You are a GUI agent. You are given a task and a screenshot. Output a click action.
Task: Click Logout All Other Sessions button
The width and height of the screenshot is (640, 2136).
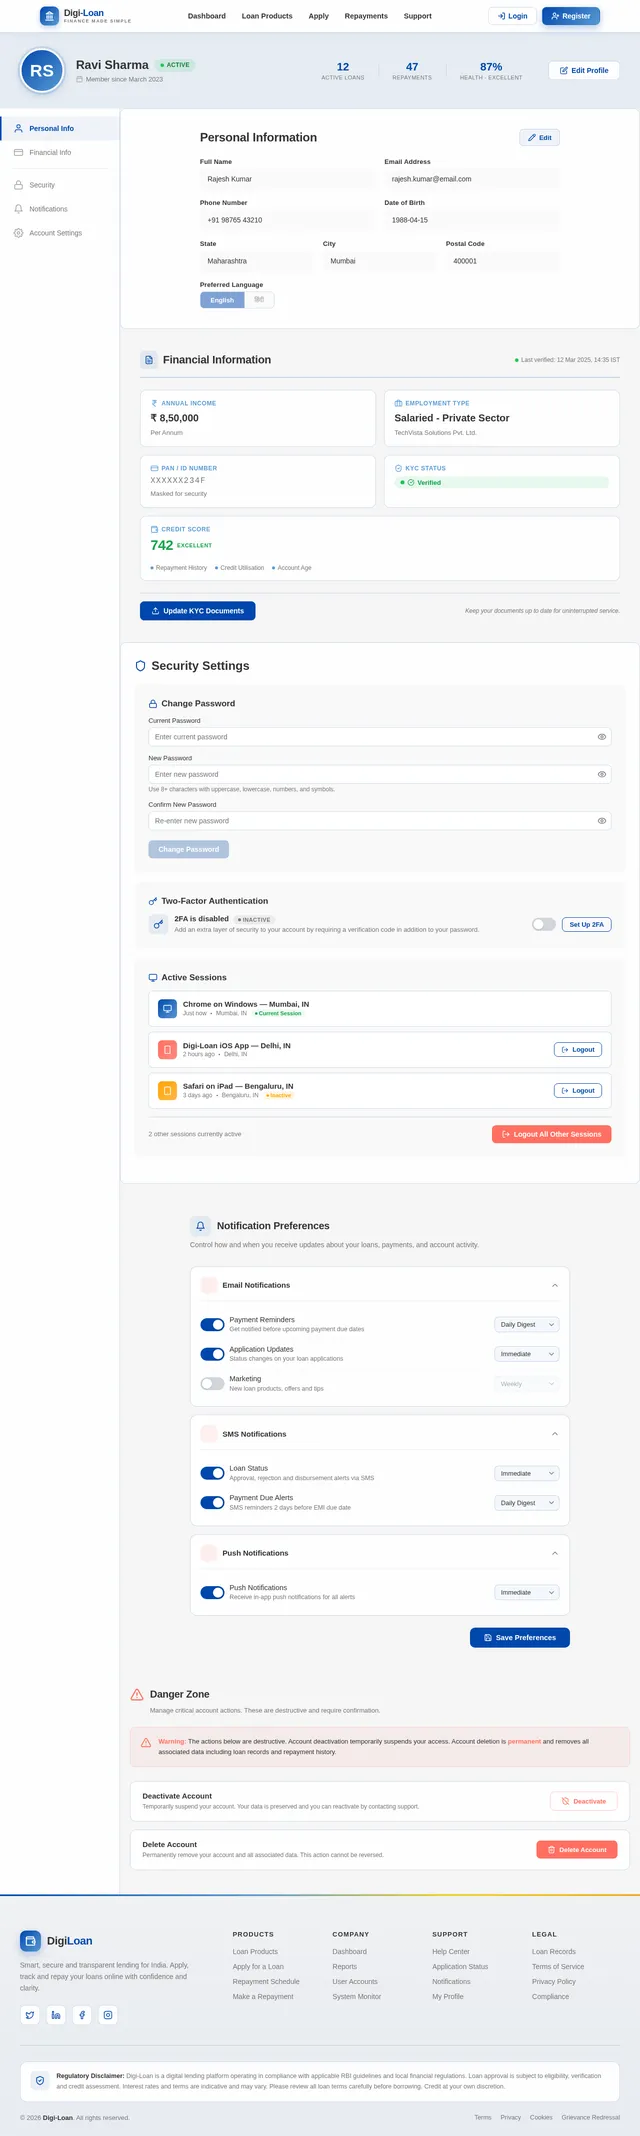551,1135
